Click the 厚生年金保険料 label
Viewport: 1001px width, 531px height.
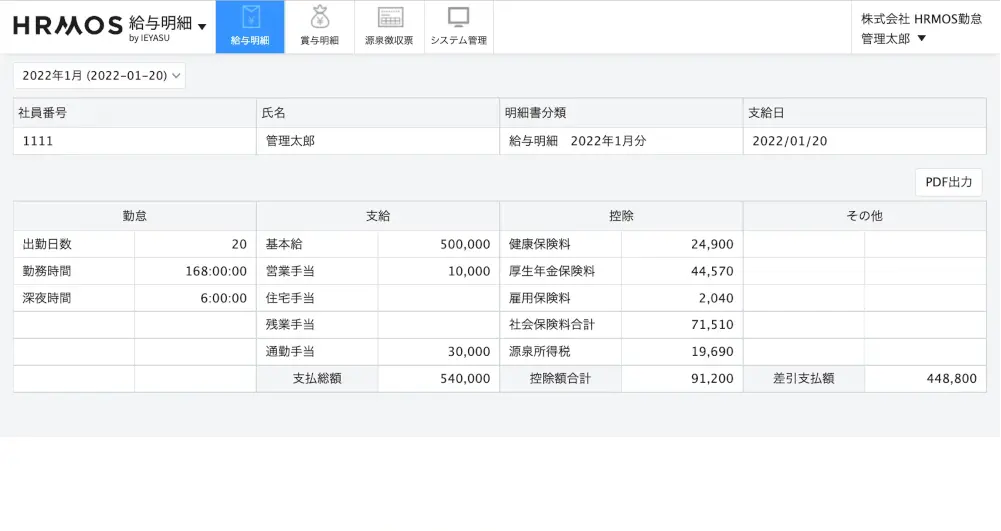(552, 271)
